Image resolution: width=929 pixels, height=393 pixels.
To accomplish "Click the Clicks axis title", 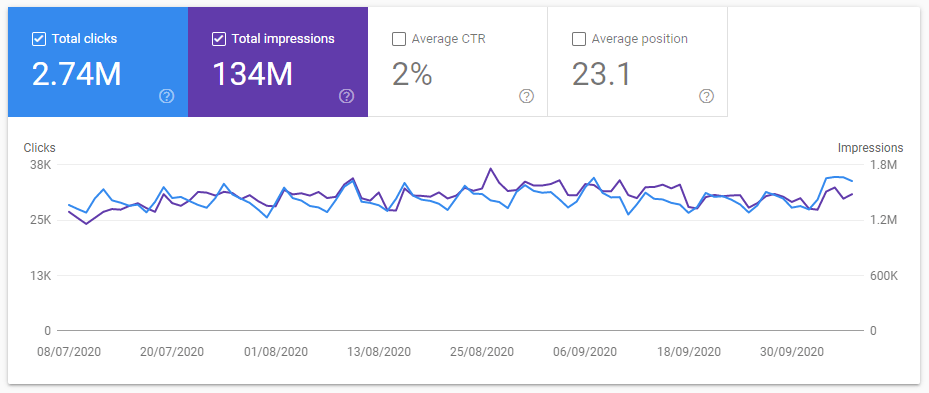I will [x=40, y=148].
